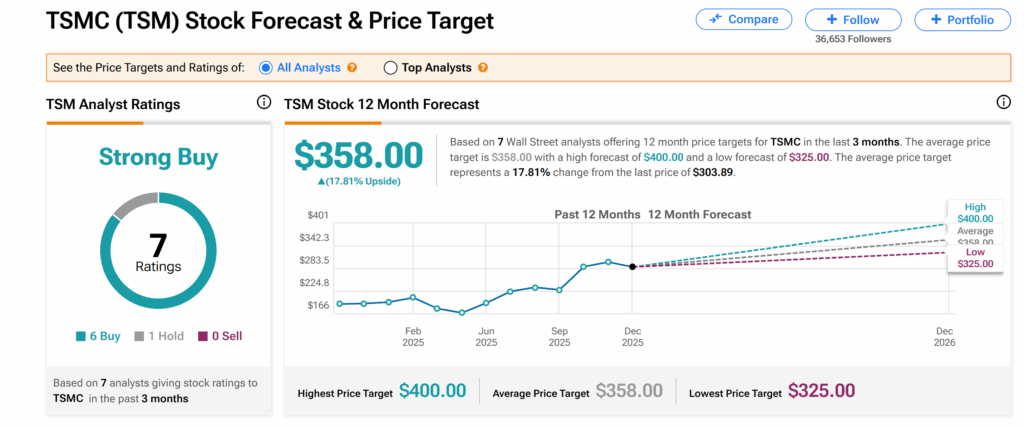Open the help icon next to Top Analysts
This screenshot has height=428, width=1024.
483,68
